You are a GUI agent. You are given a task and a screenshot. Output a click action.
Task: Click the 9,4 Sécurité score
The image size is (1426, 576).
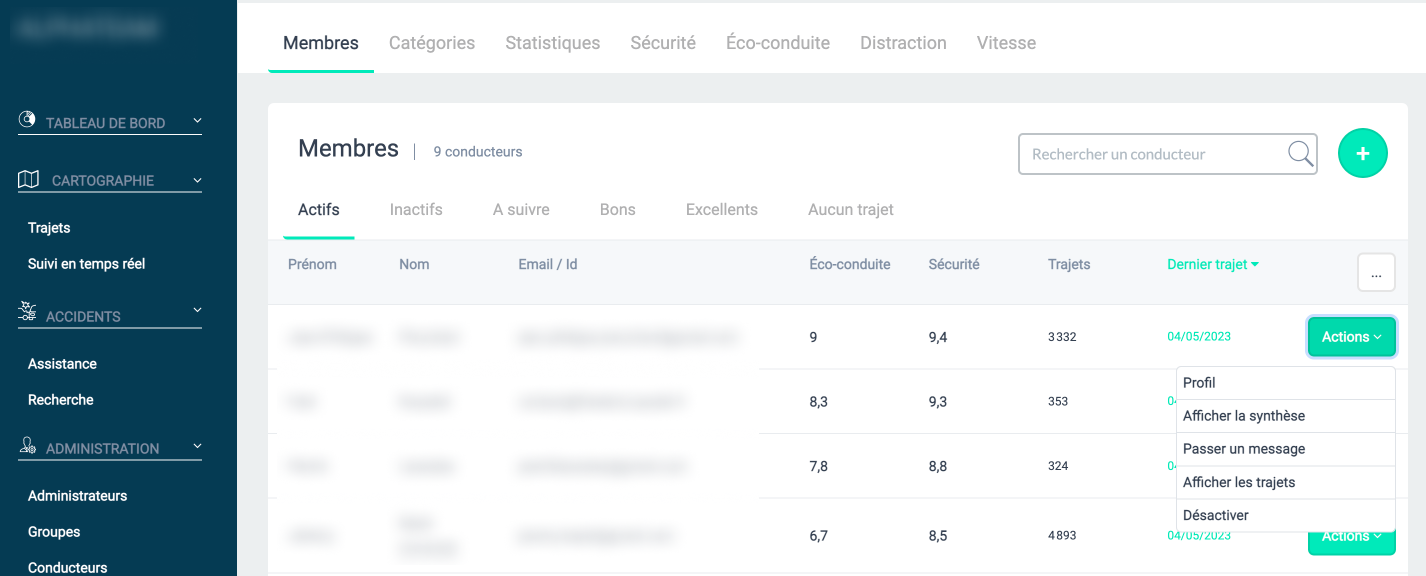(x=937, y=337)
